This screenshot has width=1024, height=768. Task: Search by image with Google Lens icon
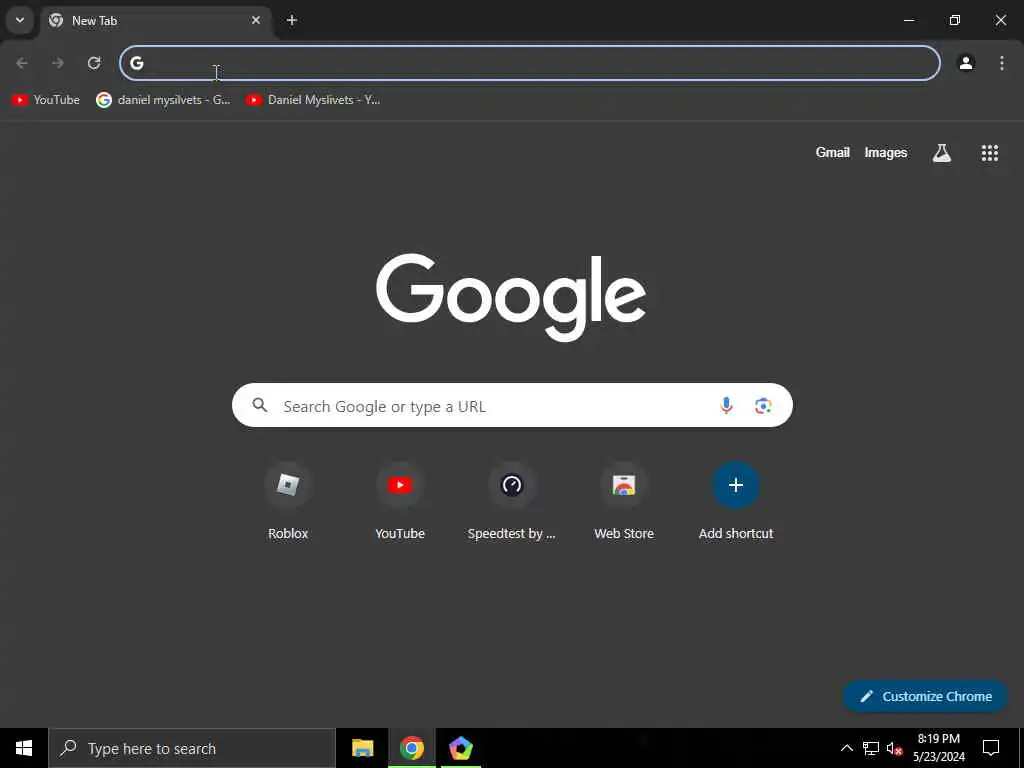coord(763,406)
